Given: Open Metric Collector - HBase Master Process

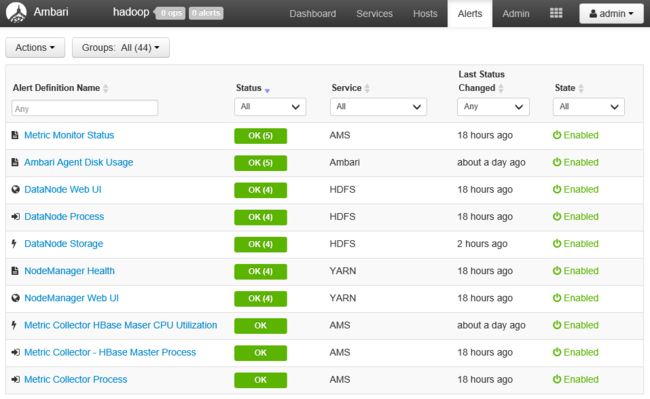Looking at the screenshot, I should tap(110, 352).
